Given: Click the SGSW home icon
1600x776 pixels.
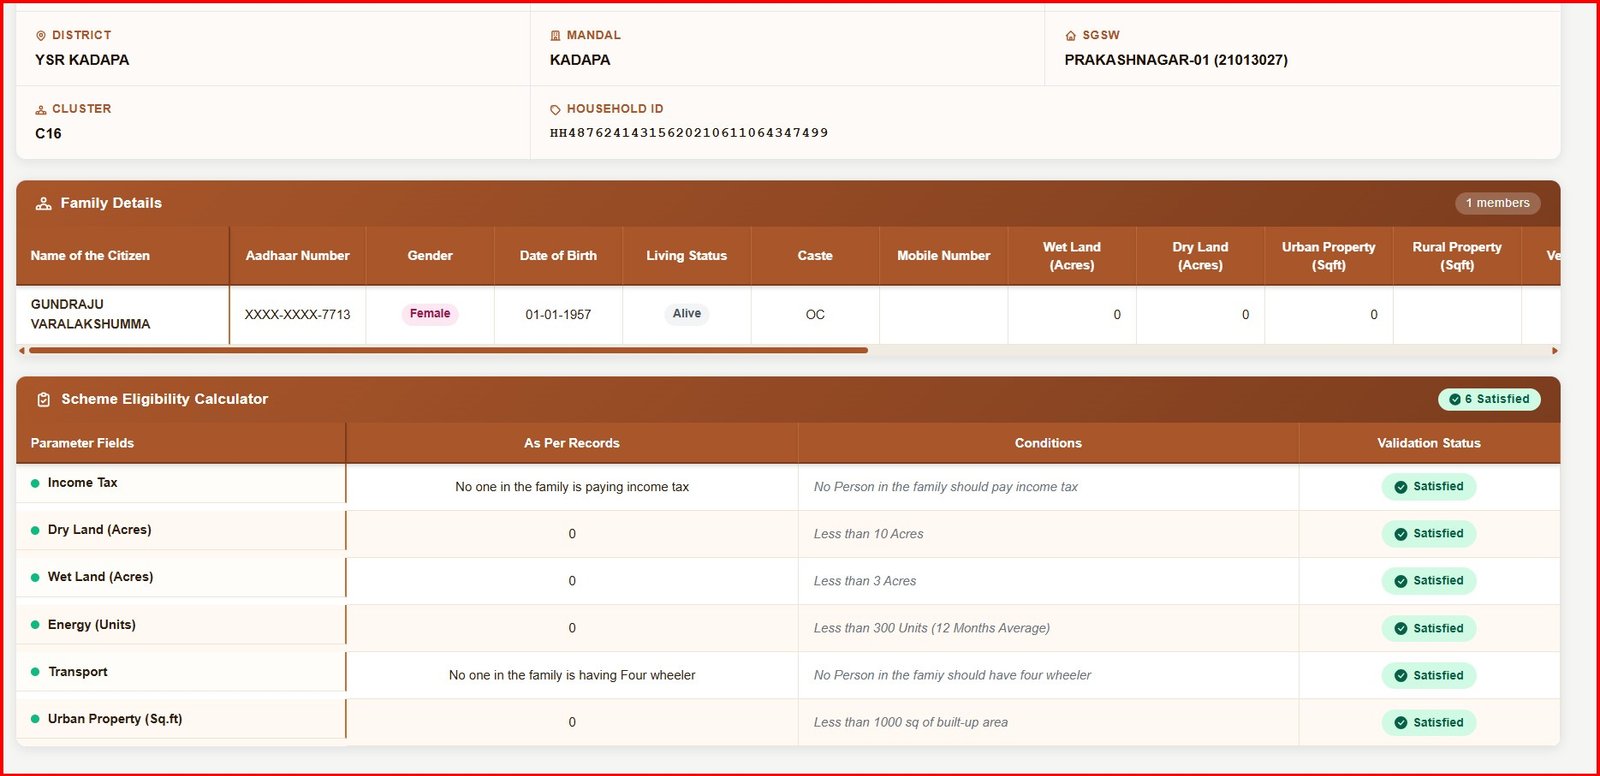Looking at the screenshot, I should coord(1071,35).
